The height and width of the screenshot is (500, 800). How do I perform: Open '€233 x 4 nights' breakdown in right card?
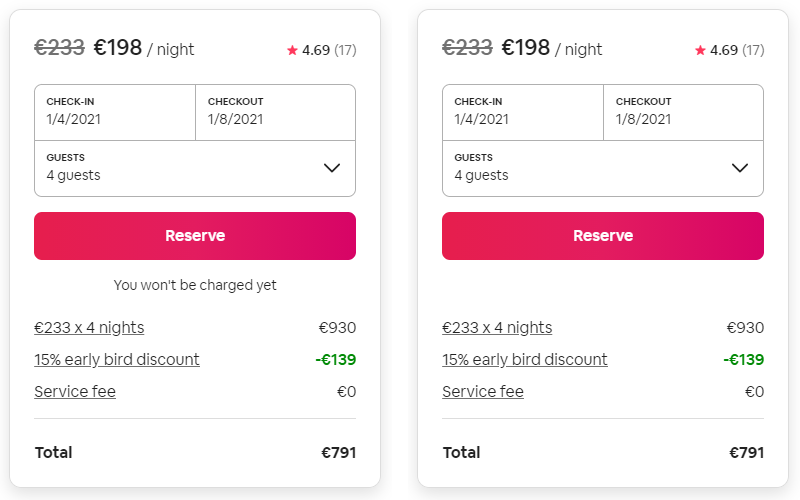[497, 327]
